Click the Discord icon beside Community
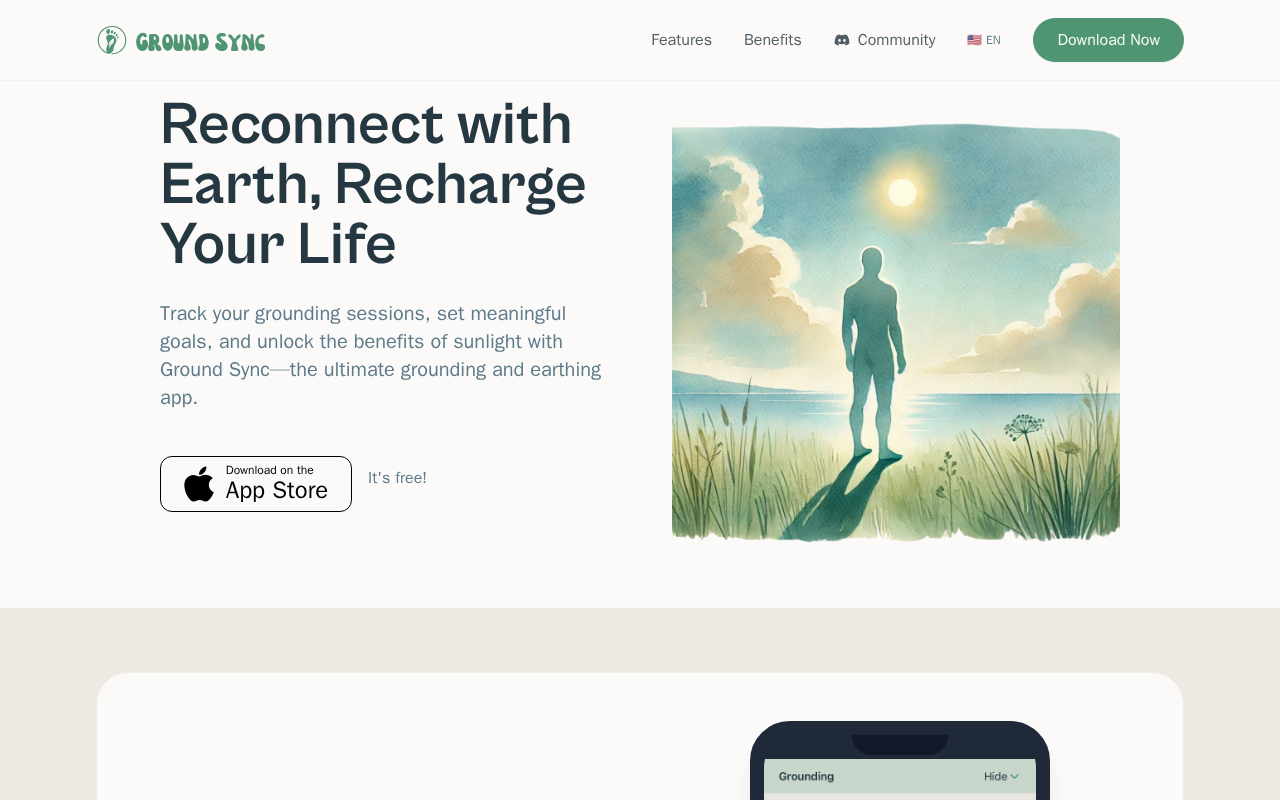The image size is (1280, 800). tap(842, 40)
